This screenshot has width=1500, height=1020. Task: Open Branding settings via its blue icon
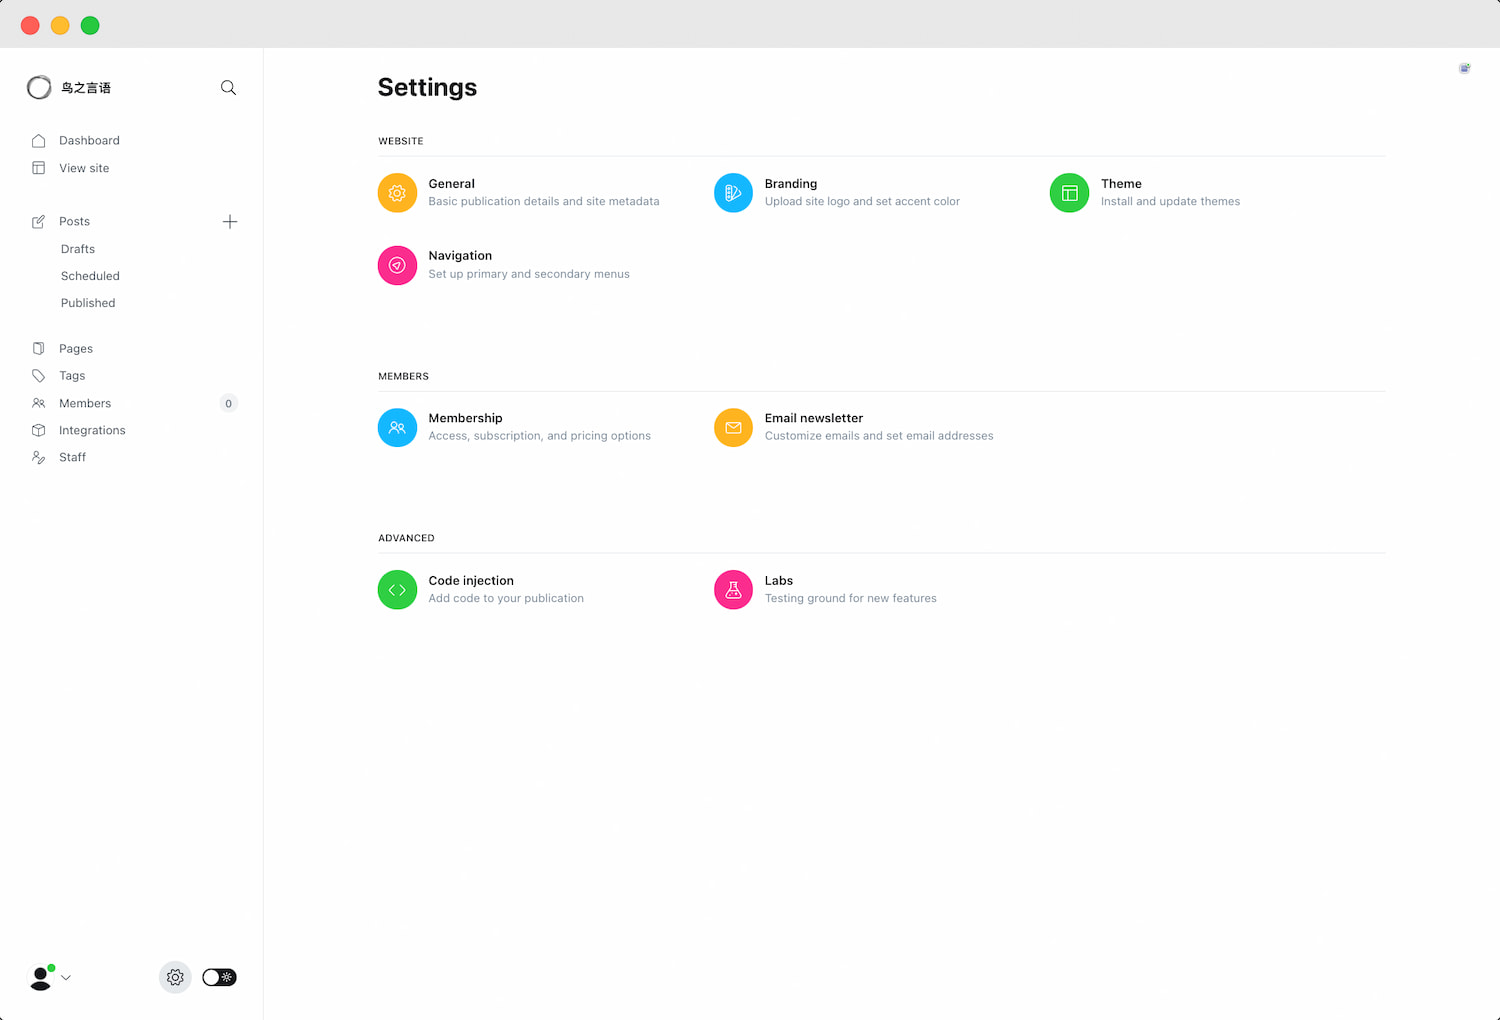pyautogui.click(x=733, y=193)
